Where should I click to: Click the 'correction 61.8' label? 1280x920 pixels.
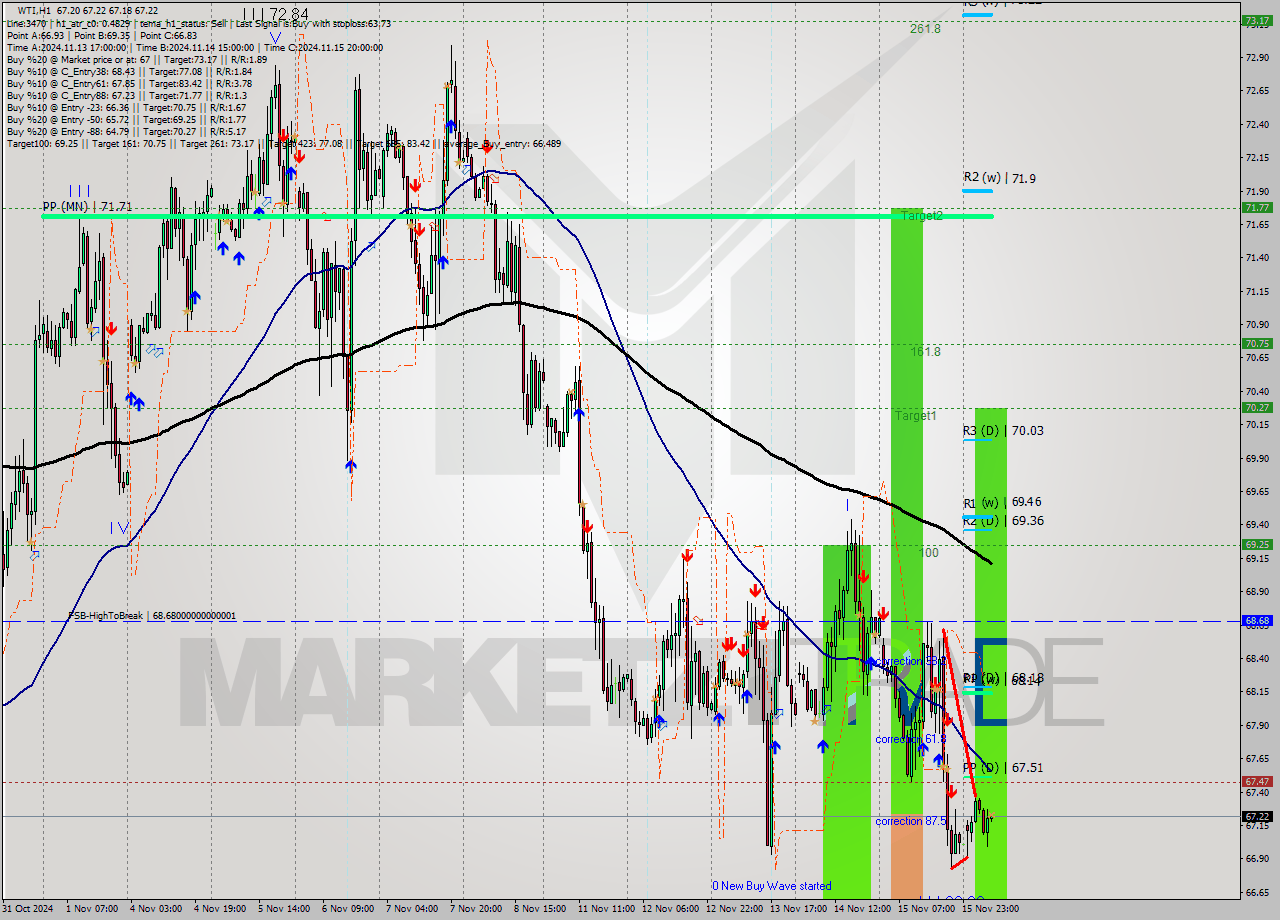point(911,739)
